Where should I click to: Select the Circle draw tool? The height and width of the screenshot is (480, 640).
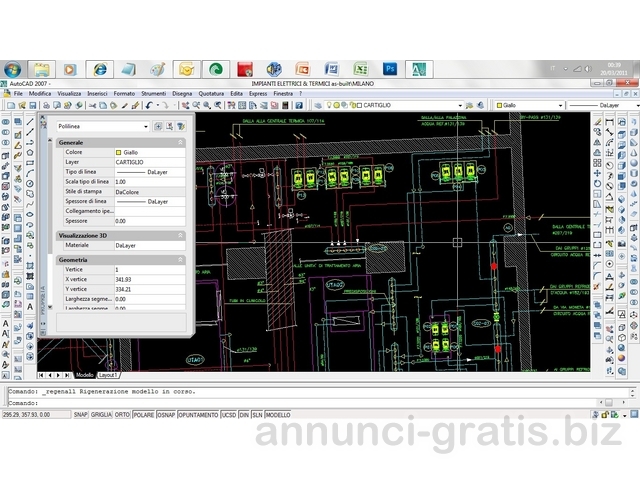tap(30, 183)
